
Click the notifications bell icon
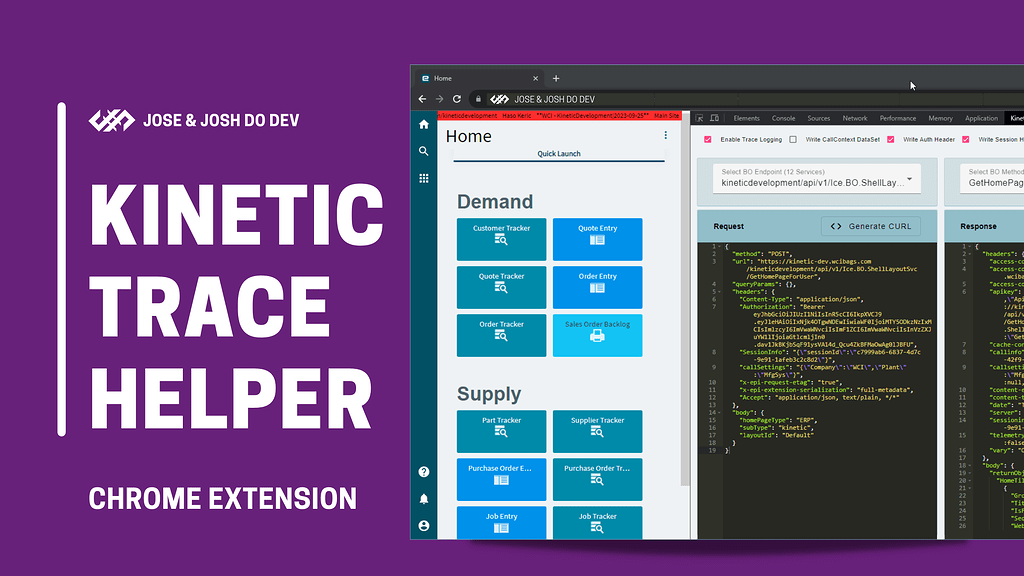tap(423, 499)
